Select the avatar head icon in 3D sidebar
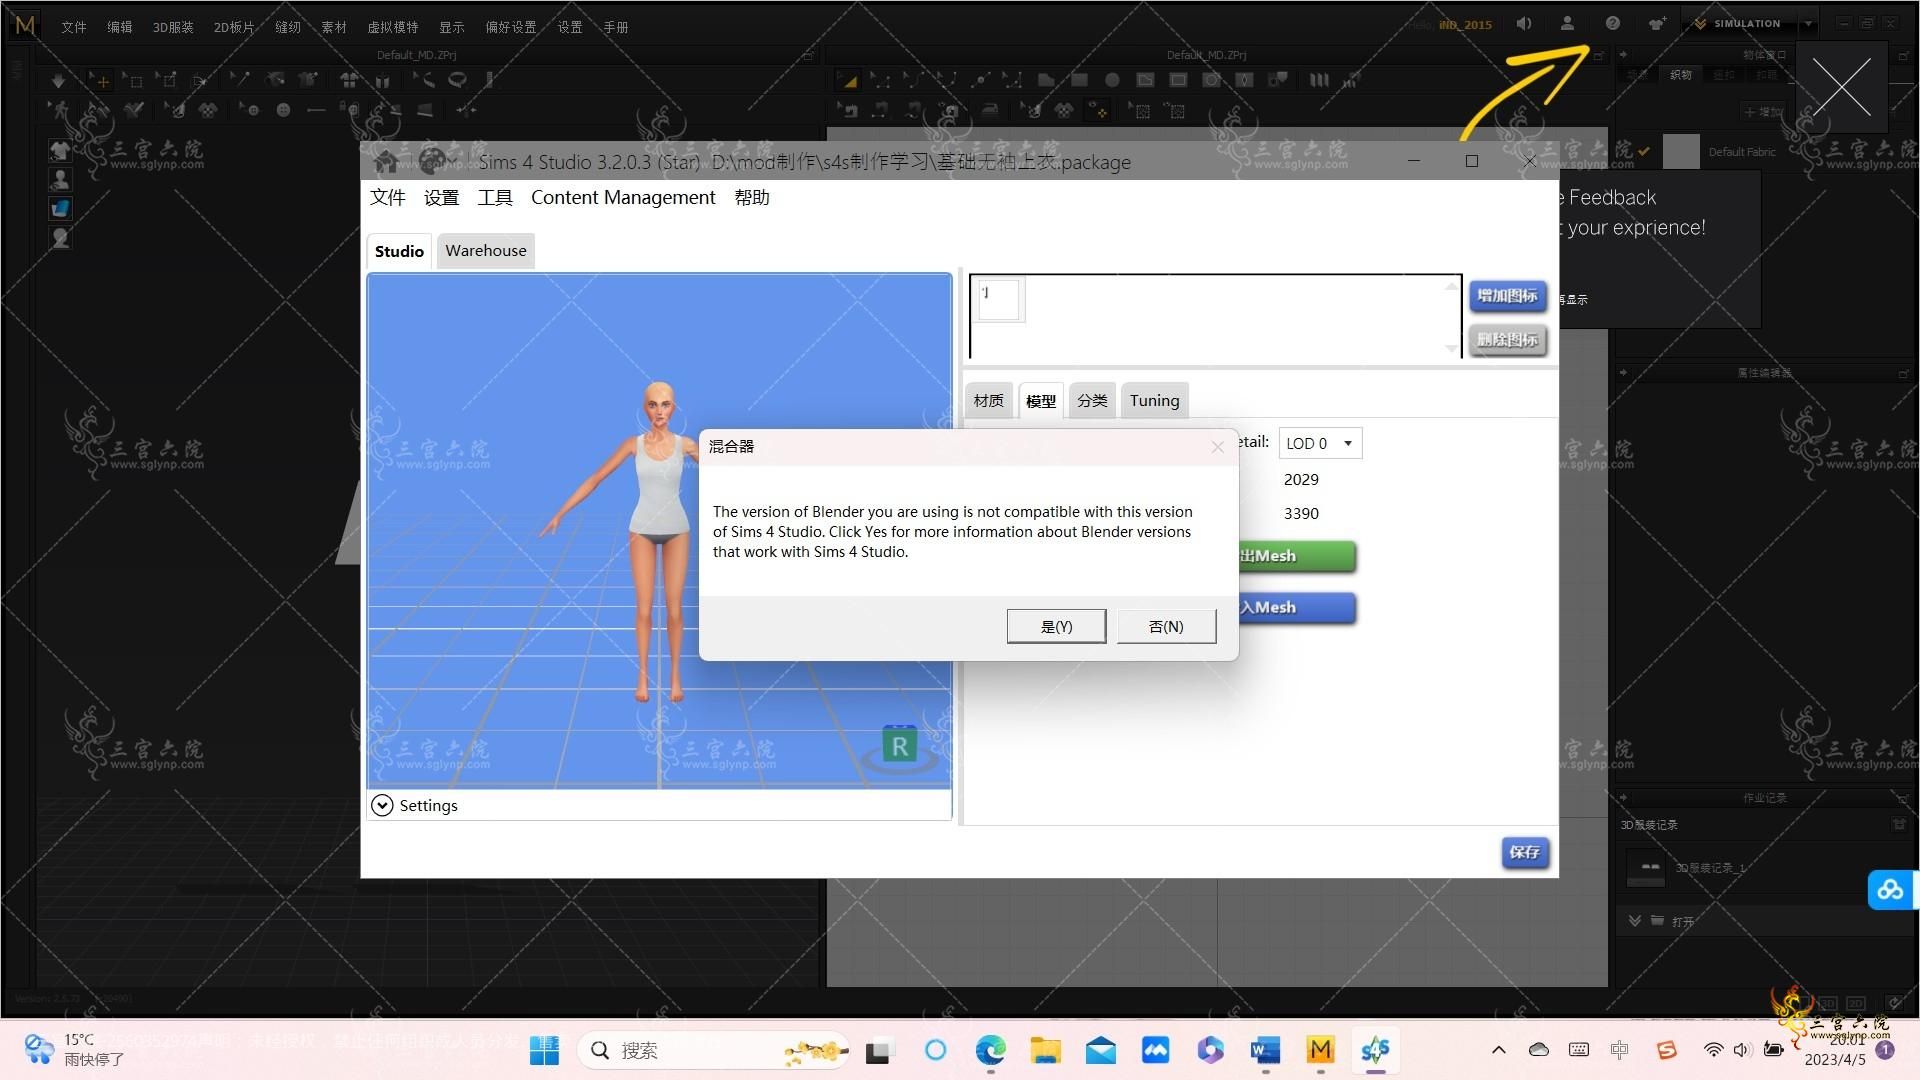 click(x=60, y=237)
